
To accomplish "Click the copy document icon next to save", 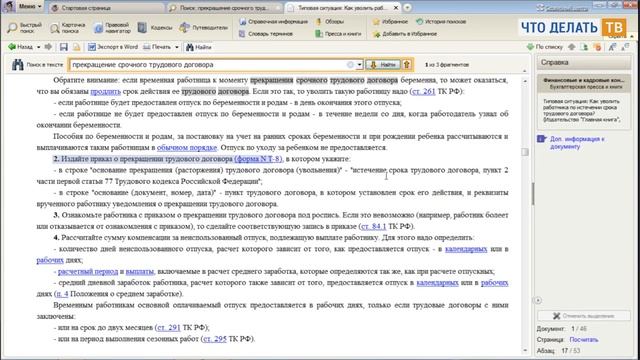I will coord(76,47).
